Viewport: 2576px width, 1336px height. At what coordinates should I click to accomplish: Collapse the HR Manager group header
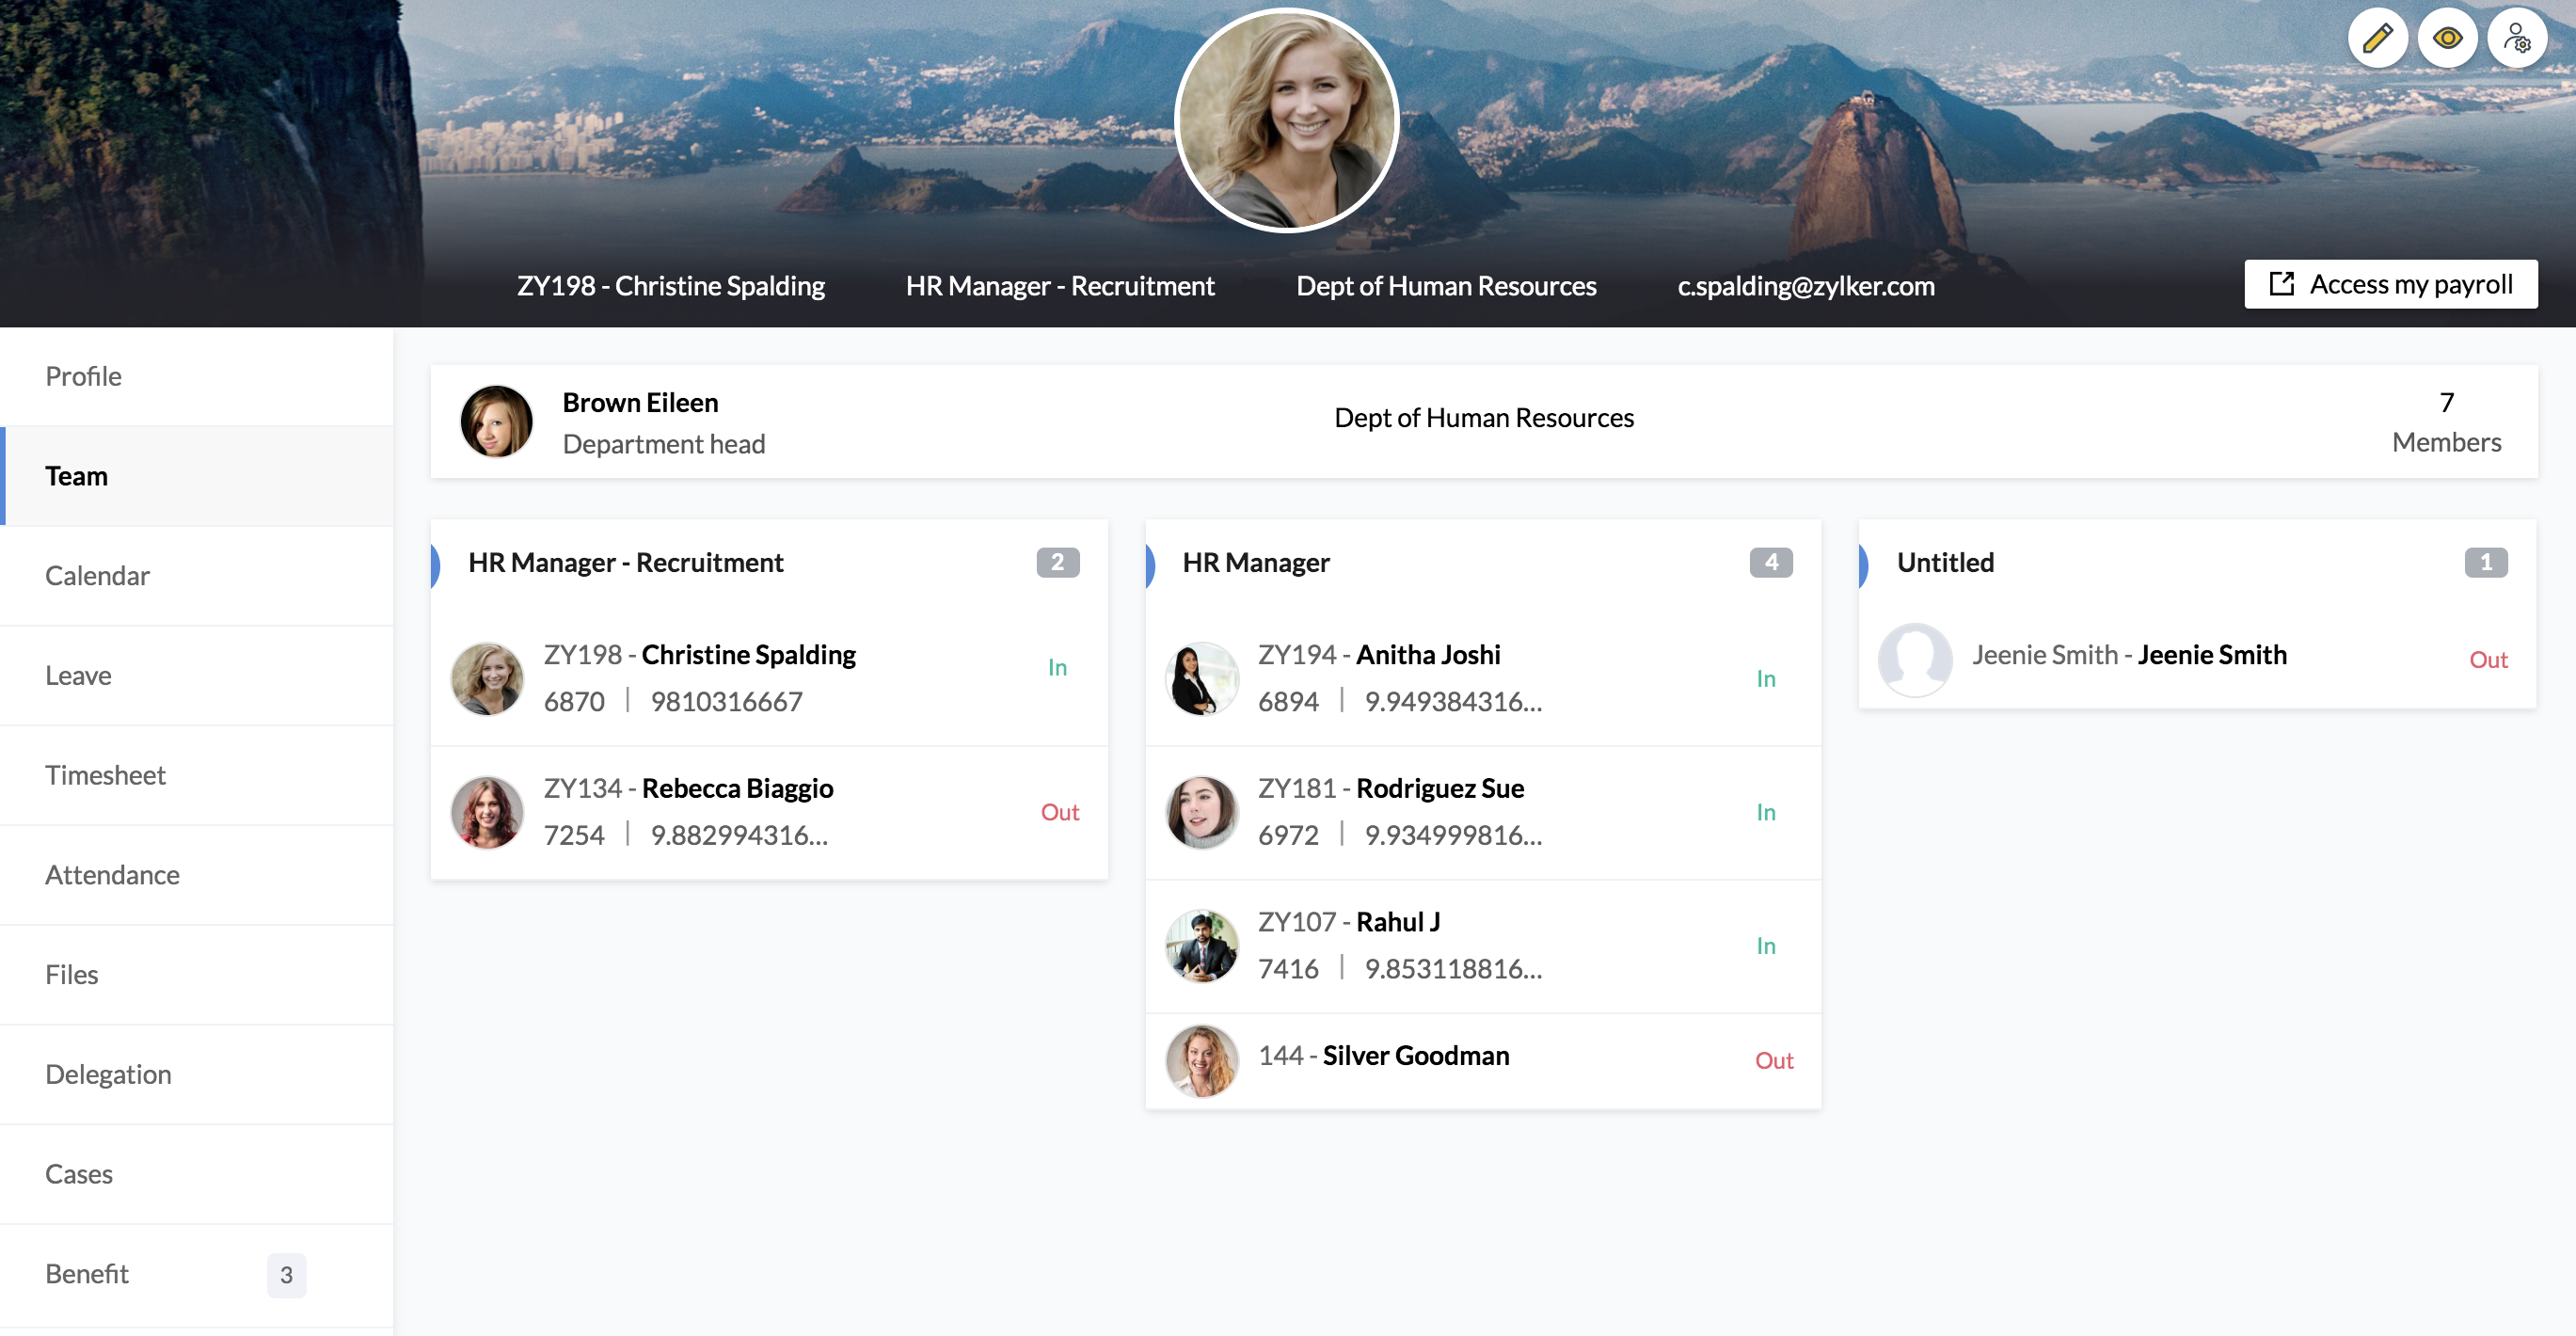coord(1256,563)
